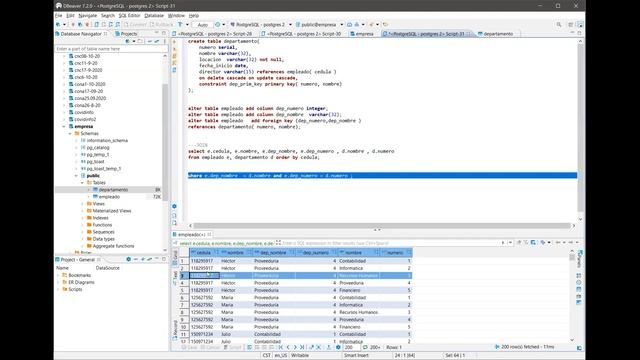Go to the previous result row

[288, 347]
